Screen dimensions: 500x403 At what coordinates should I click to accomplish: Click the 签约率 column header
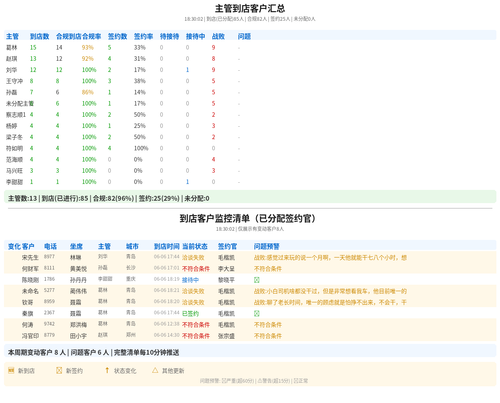[x=143, y=36]
